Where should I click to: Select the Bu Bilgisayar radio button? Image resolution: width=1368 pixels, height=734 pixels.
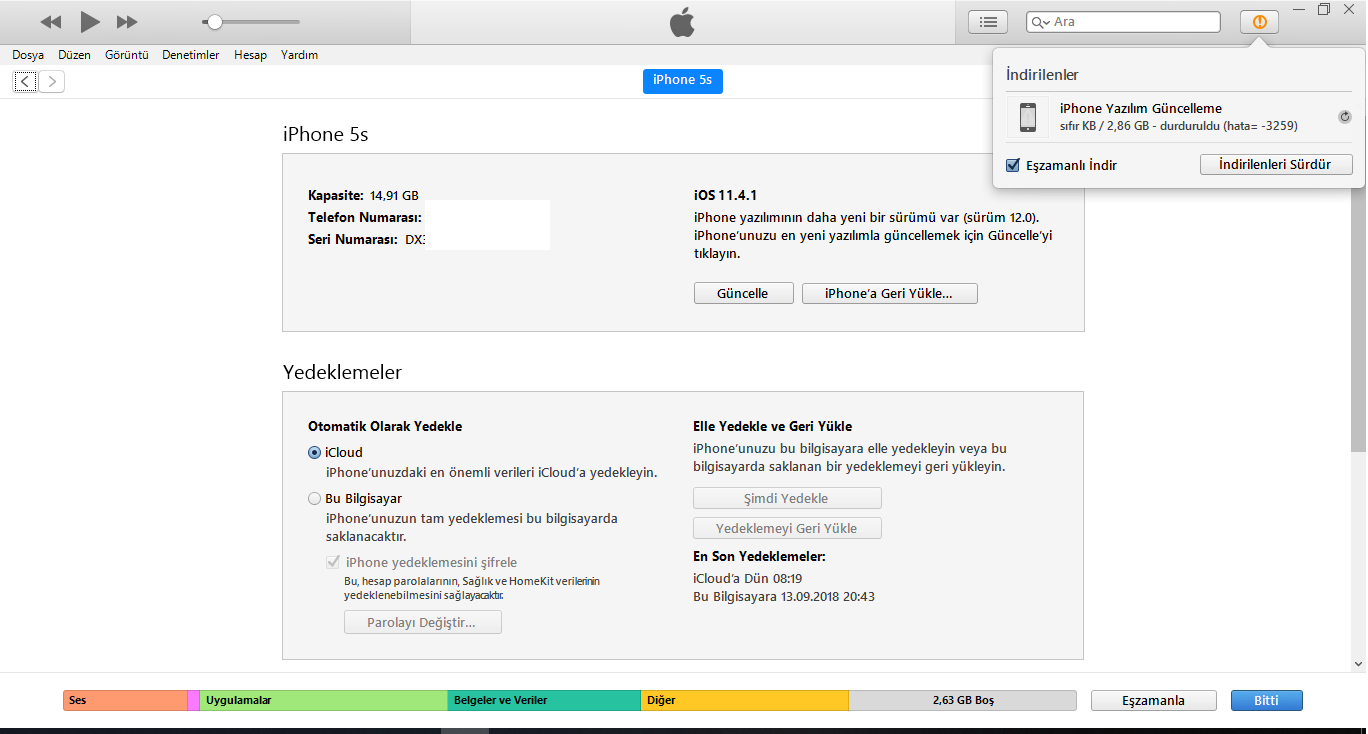pyautogui.click(x=315, y=499)
